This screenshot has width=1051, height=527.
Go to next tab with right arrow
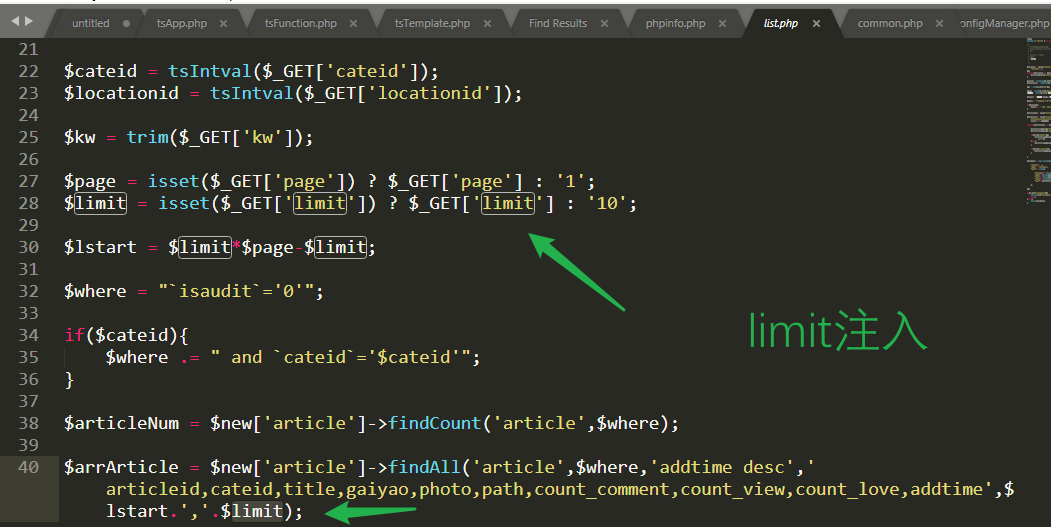coord(28,21)
